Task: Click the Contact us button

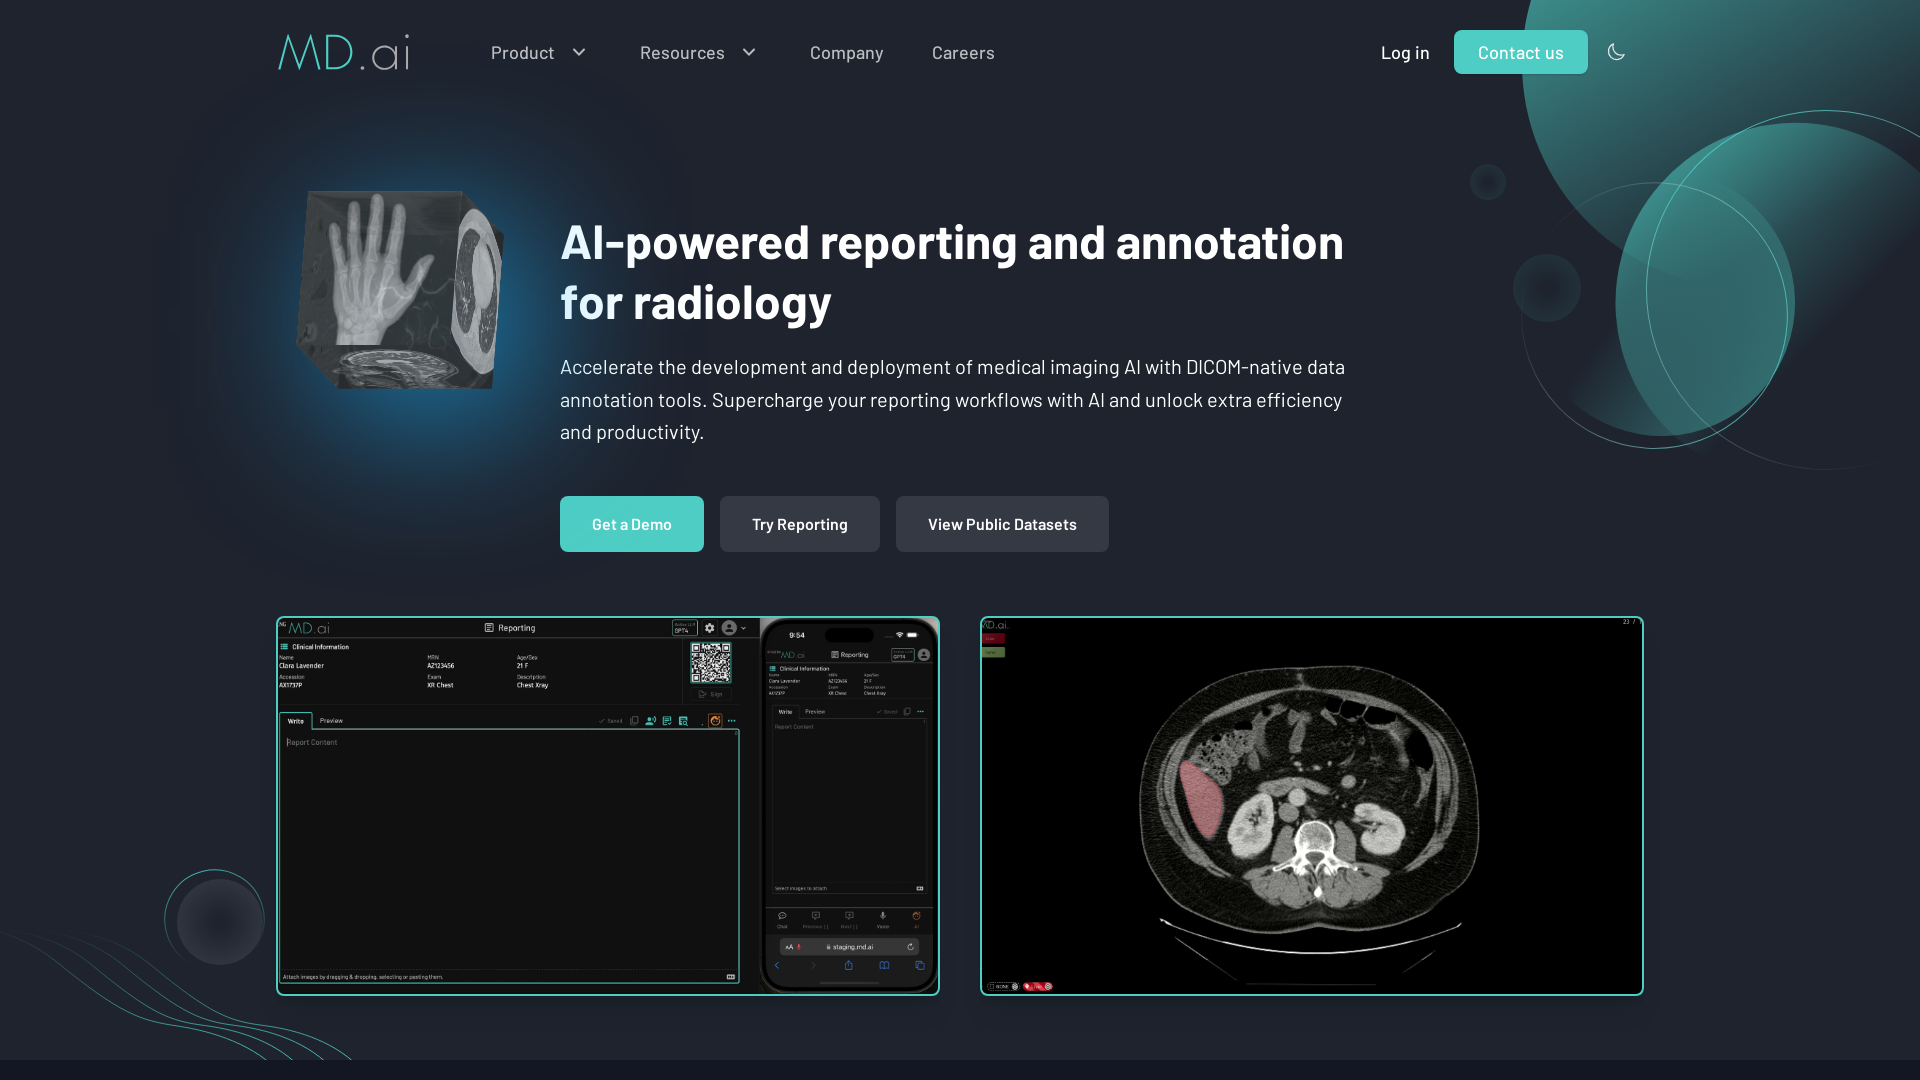Action: click(x=1520, y=52)
